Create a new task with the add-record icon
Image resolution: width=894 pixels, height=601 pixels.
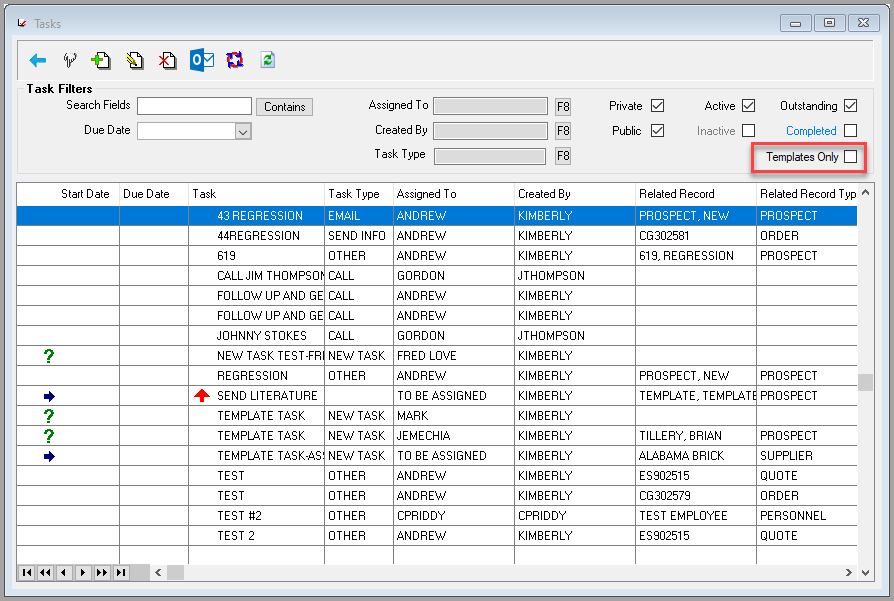click(x=101, y=60)
